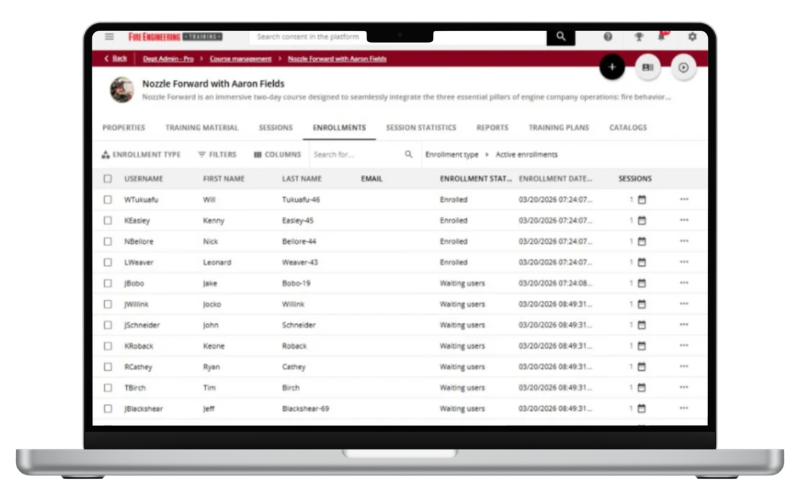This screenshot has height=500, width=800.
Task: Sort by Enrollment Date column header
Action: [x=556, y=179]
